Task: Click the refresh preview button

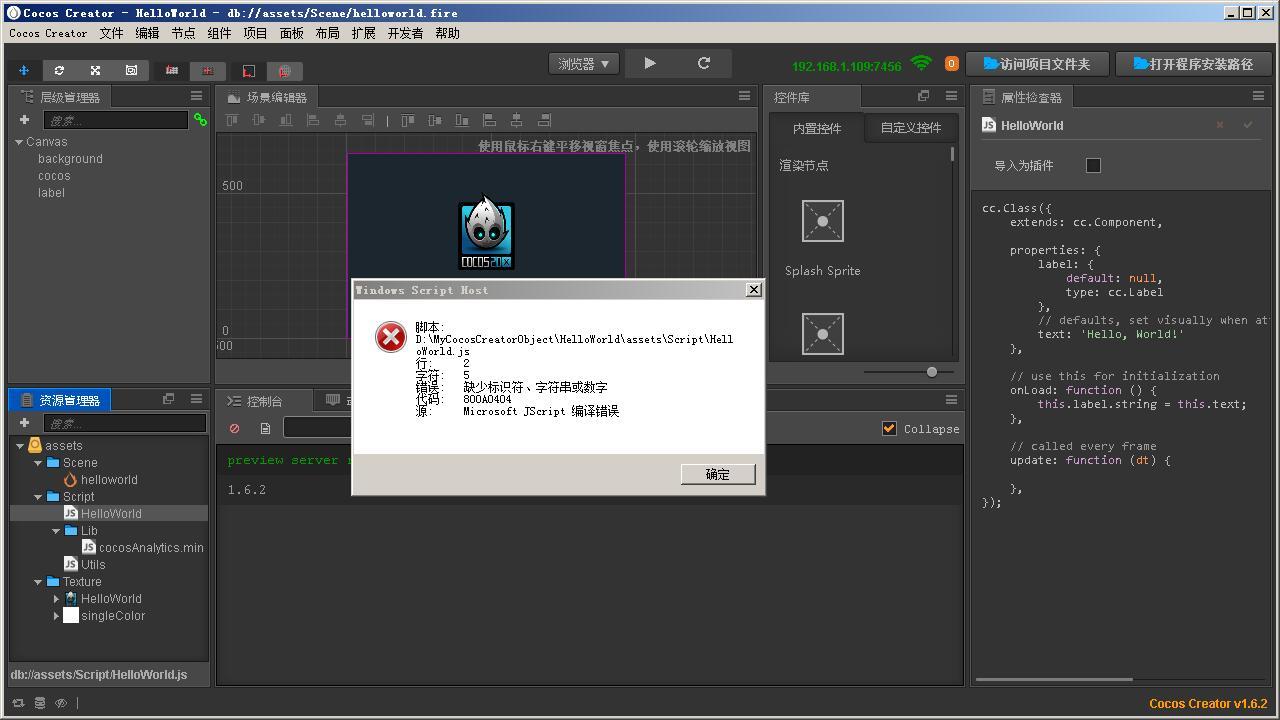Action: pos(704,63)
